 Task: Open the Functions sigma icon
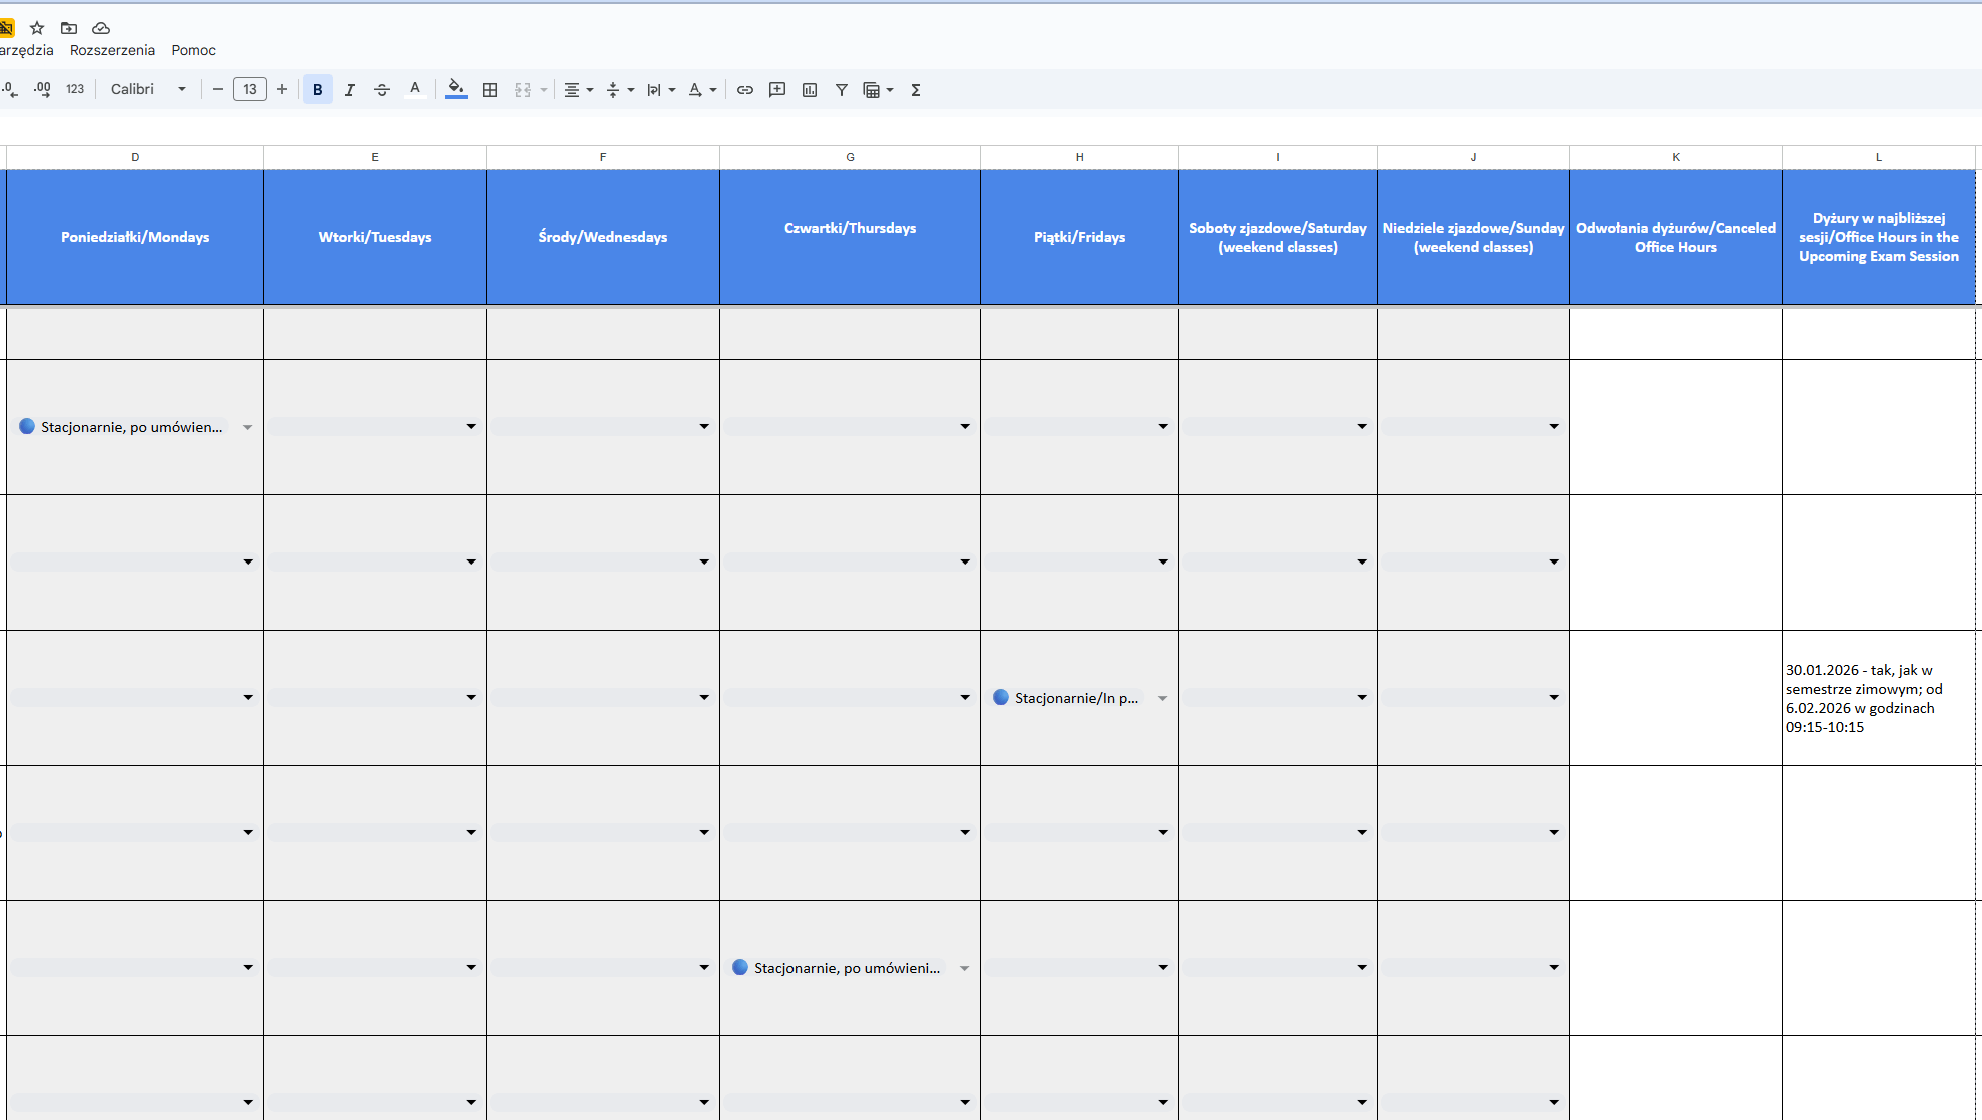pyautogui.click(x=915, y=90)
